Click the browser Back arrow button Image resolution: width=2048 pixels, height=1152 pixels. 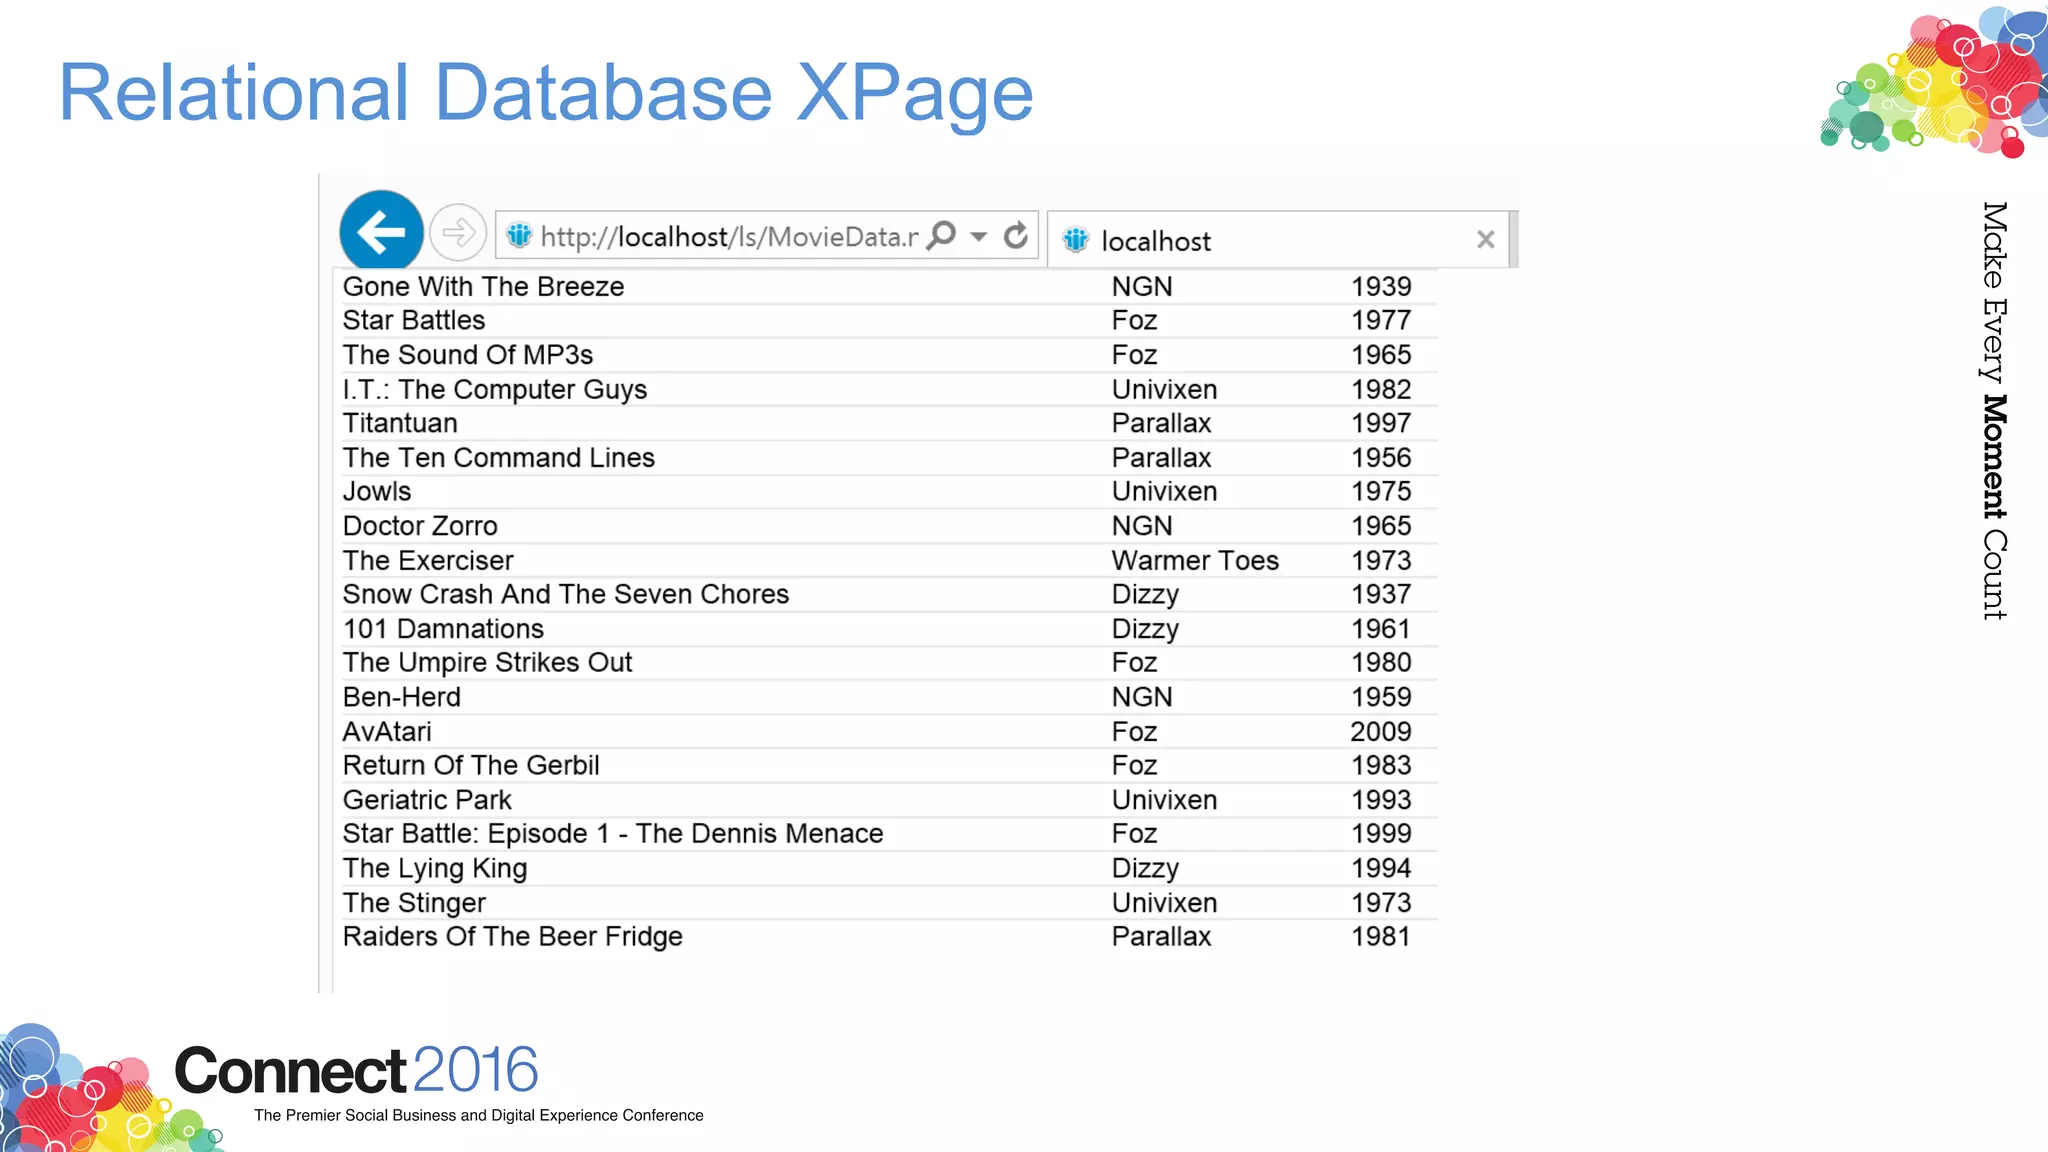(381, 232)
